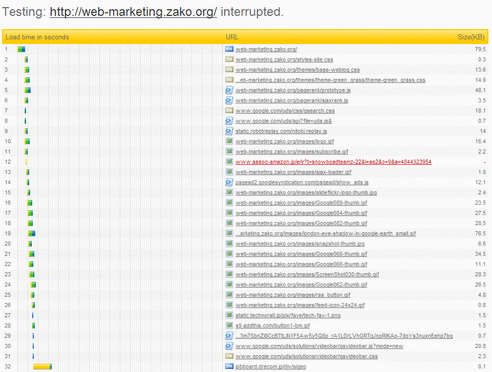Open the web-marketing.zako.org/ link in row 1

point(266,49)
